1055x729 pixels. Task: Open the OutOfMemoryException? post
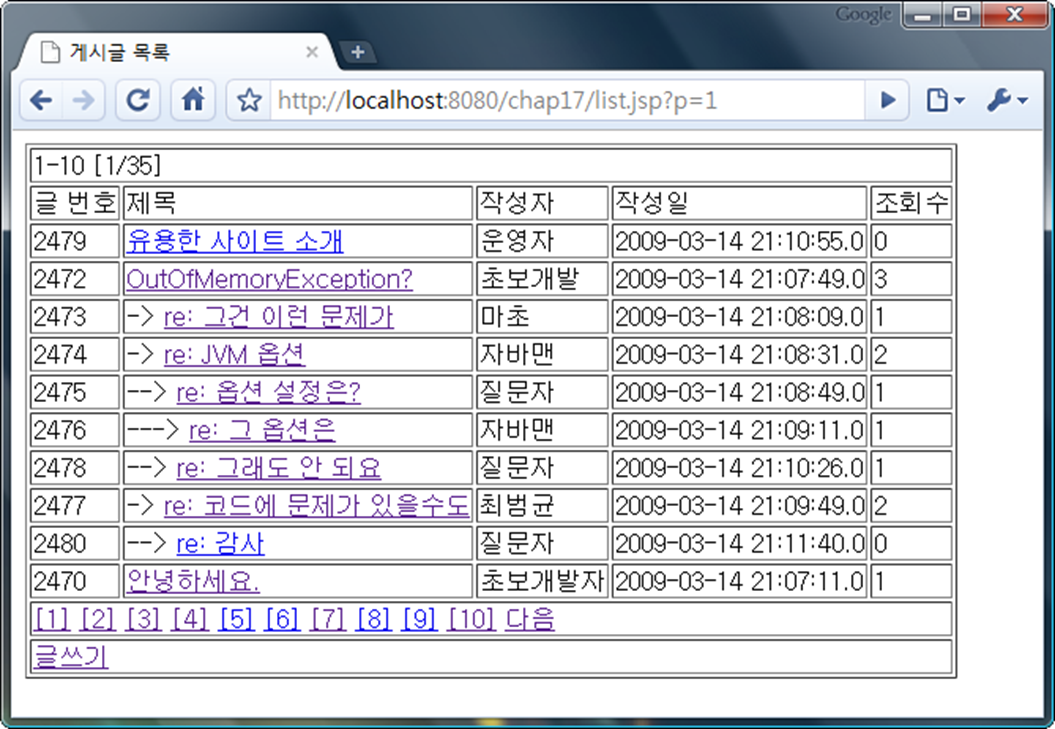(269, 279)
